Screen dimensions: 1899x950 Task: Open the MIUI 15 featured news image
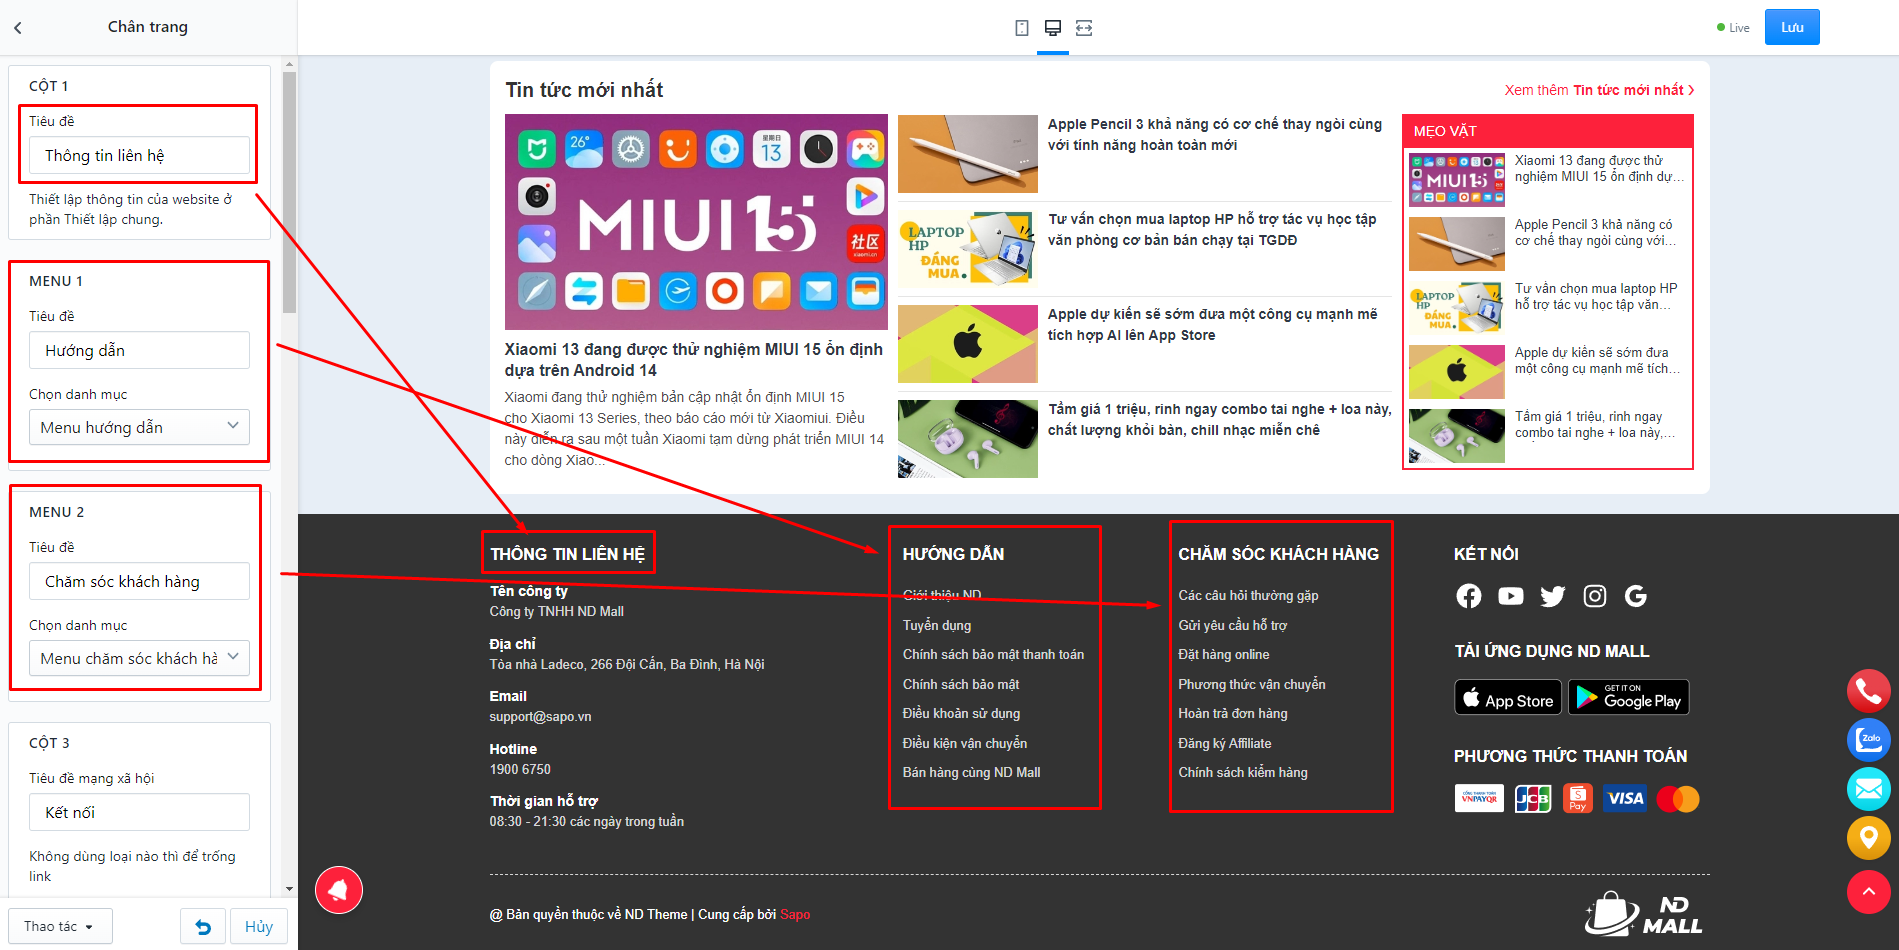click(x=696, y=222)
